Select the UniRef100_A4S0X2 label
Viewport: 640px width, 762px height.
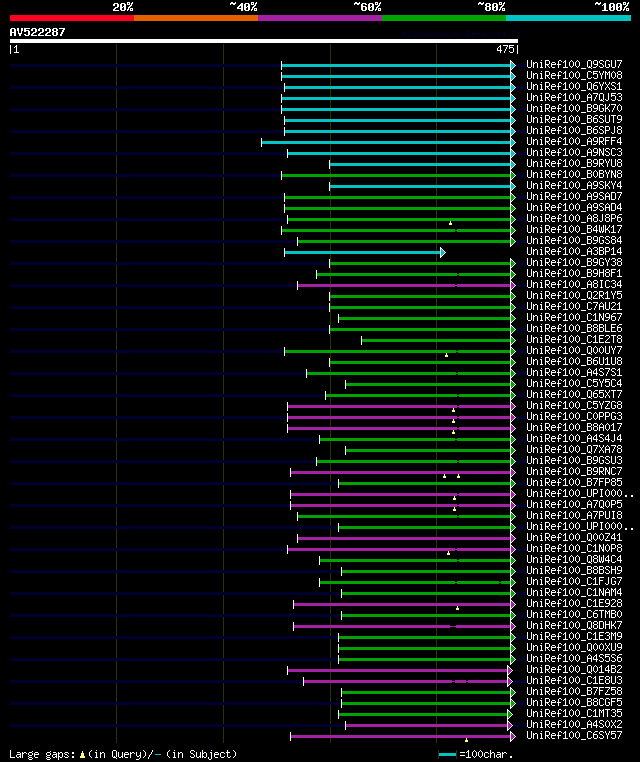click(574, 725)
